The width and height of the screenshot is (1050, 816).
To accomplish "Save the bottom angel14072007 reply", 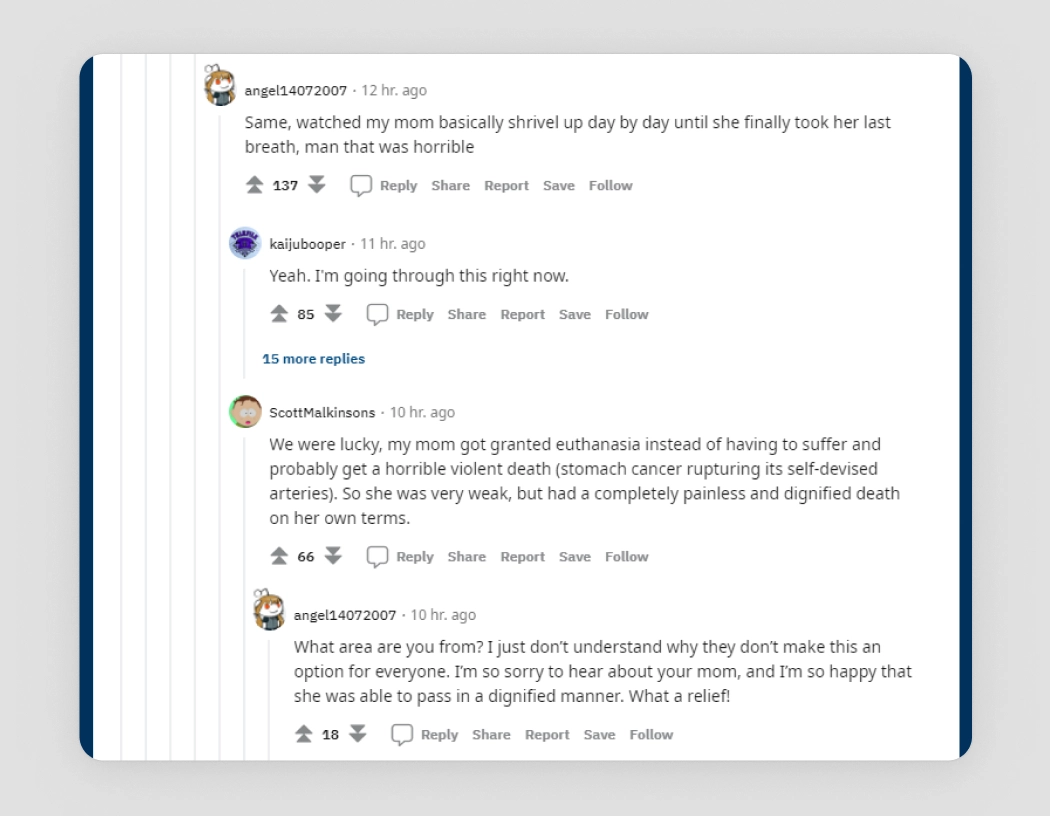I will 600,733.
